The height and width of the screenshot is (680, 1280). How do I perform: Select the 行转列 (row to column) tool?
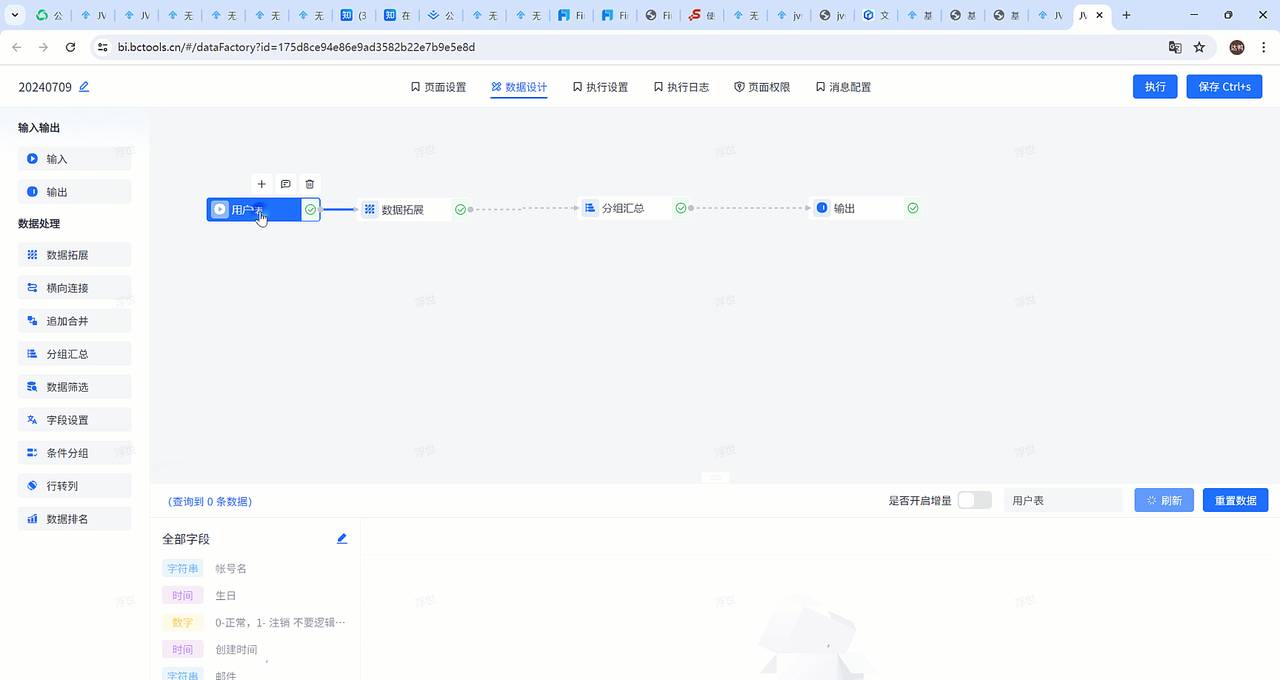73,485
